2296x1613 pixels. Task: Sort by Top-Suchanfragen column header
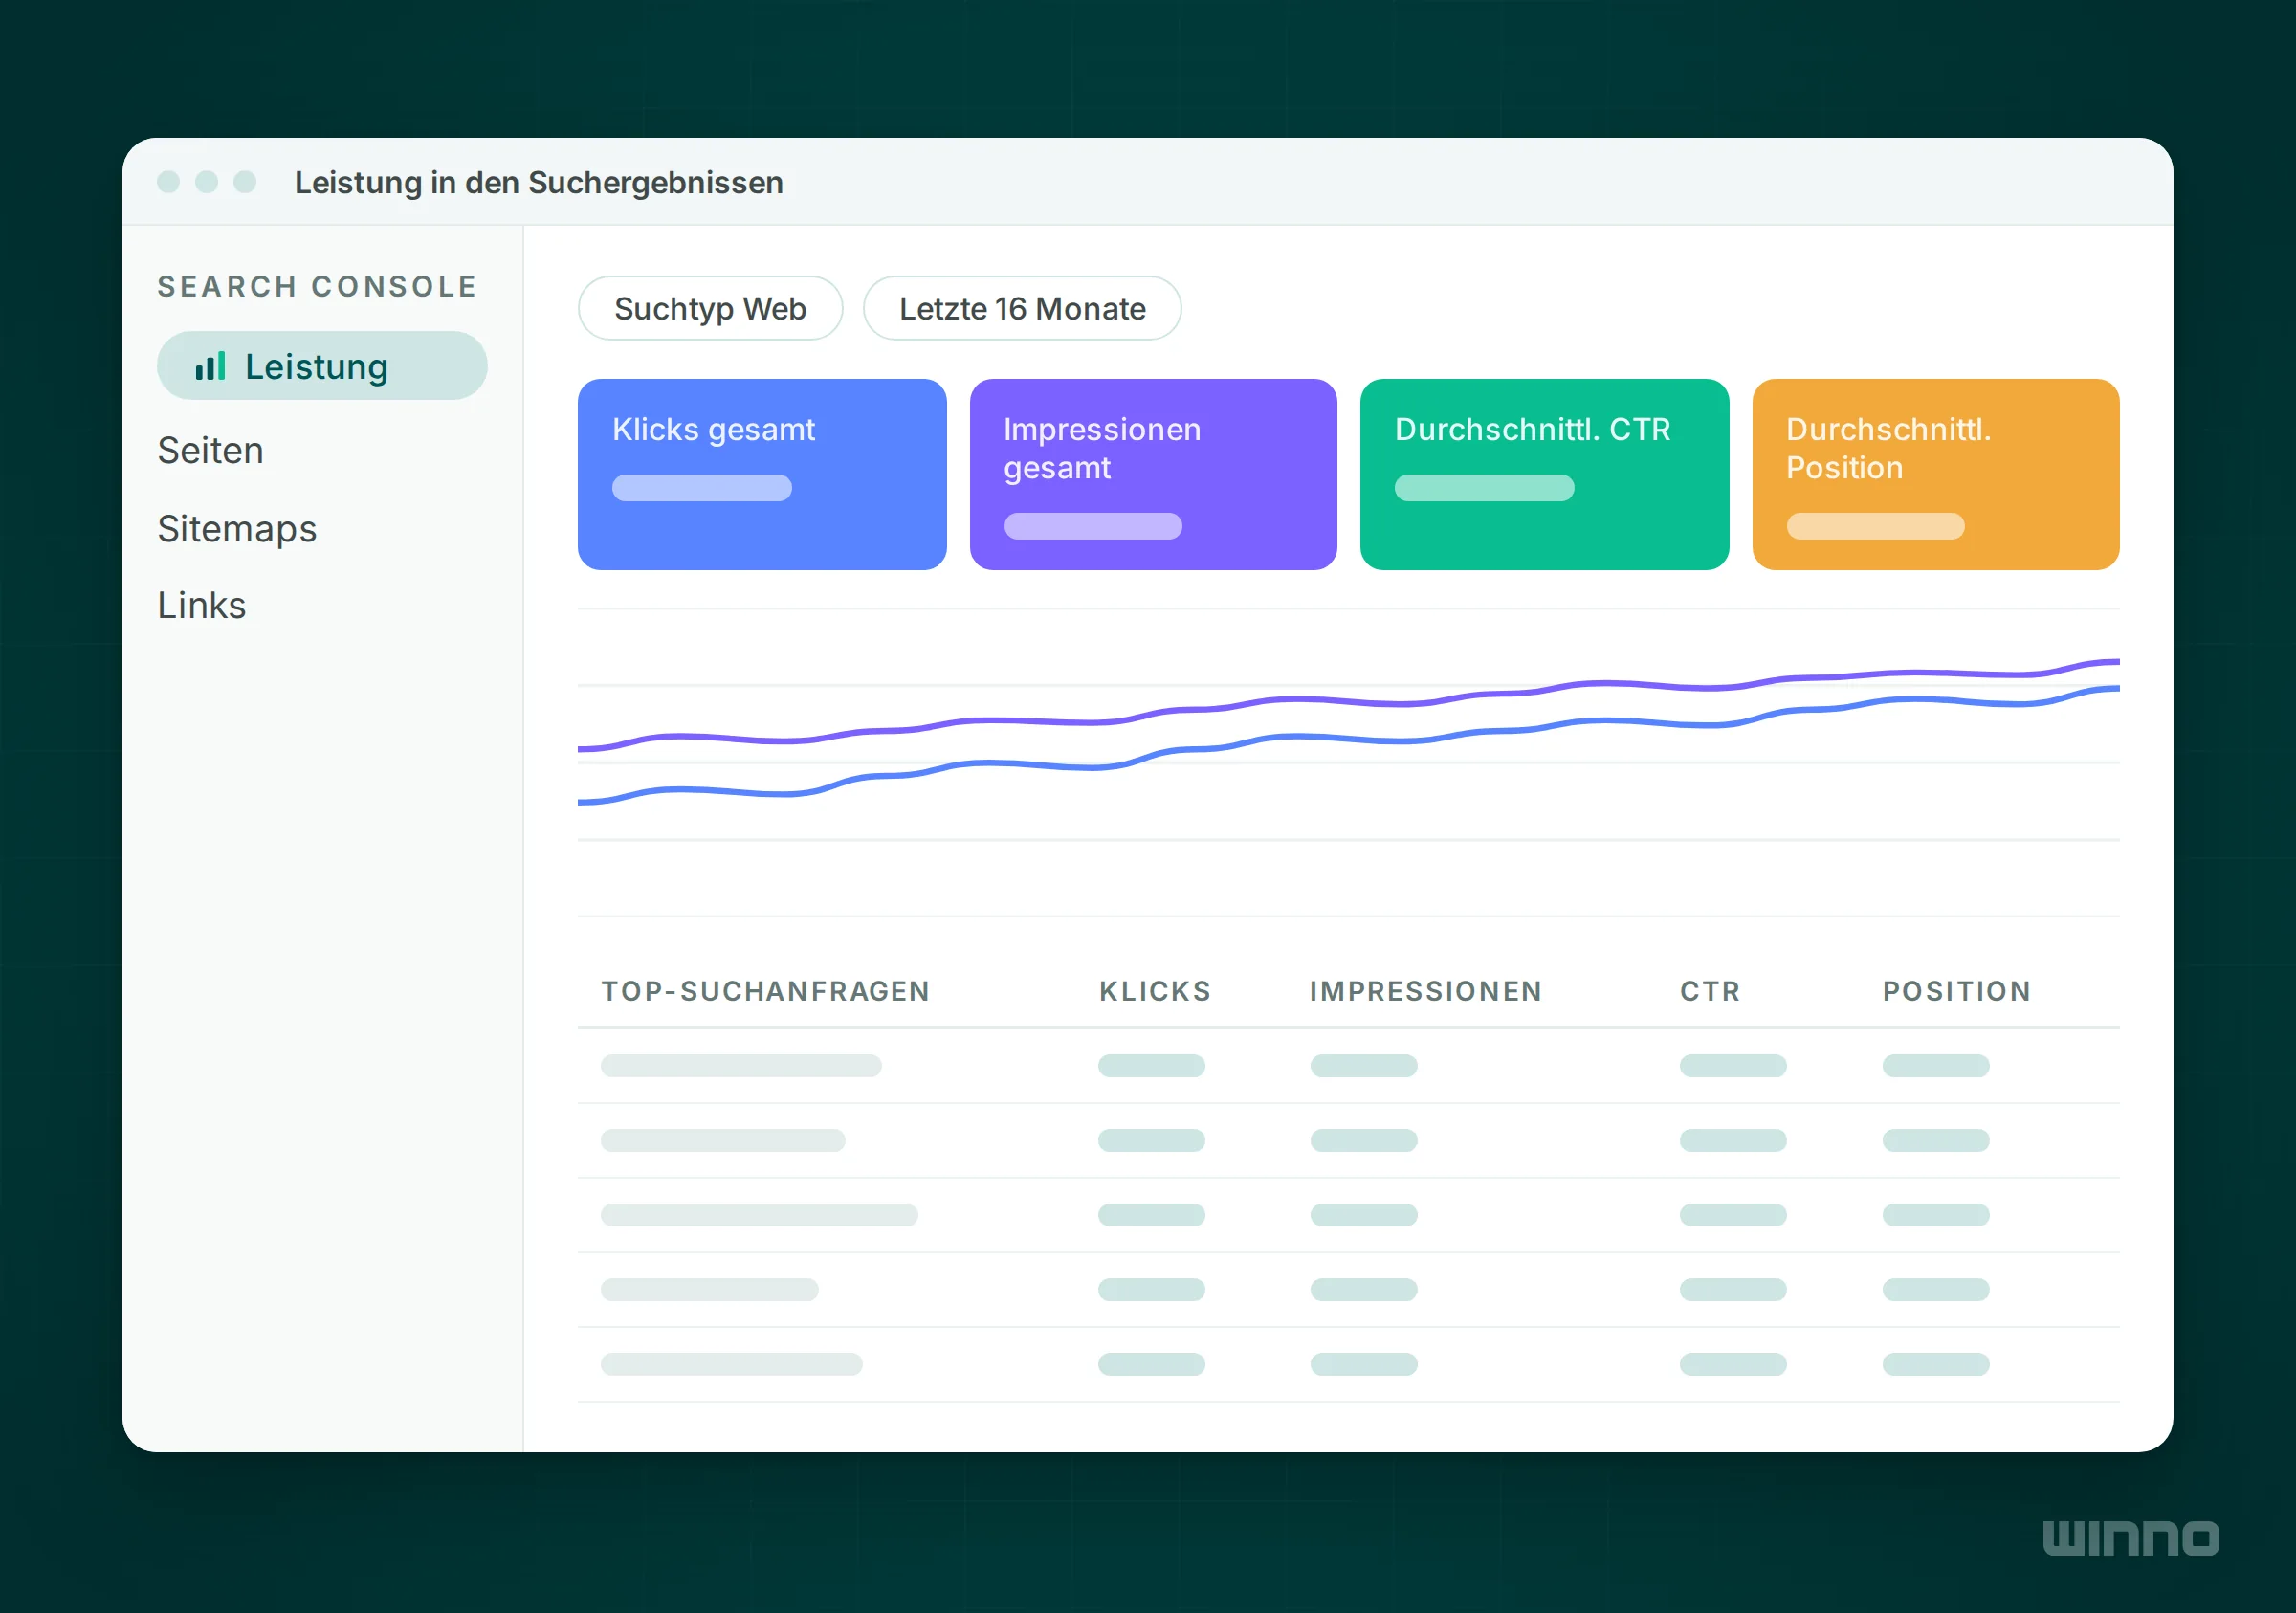click(765, 991)
